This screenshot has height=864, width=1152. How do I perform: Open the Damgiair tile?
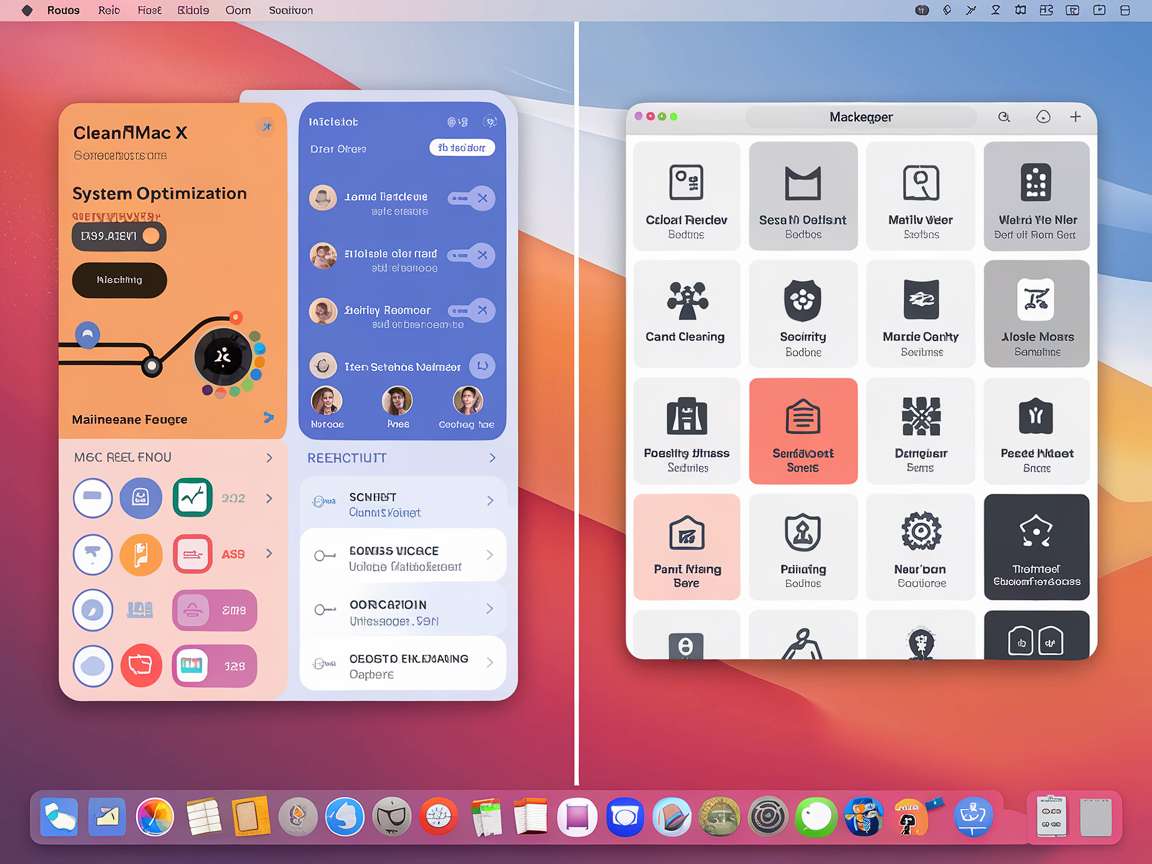(x=921, y=431)
